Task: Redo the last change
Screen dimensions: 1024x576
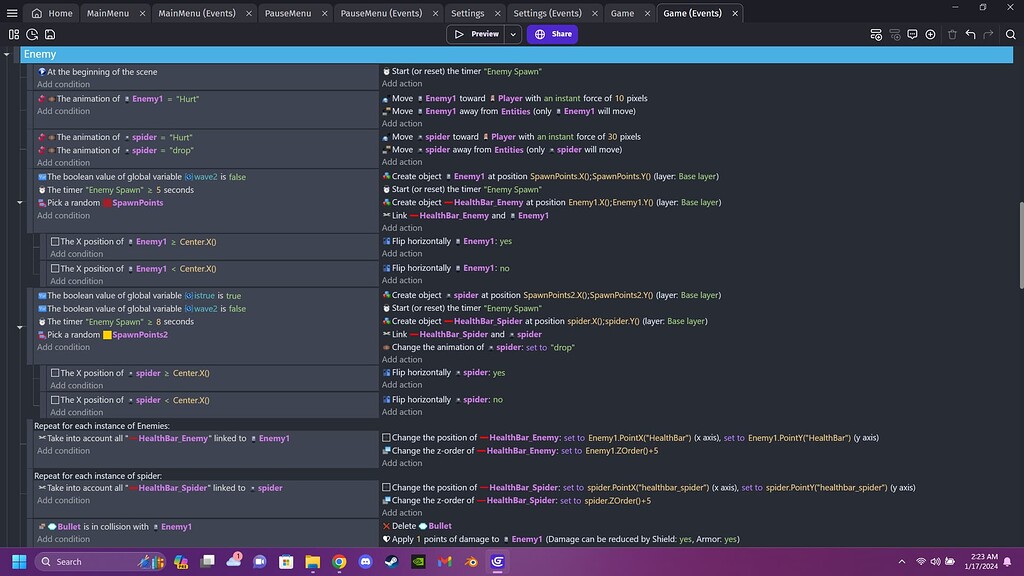Action: pyautogui.click(x=988, y=34)
